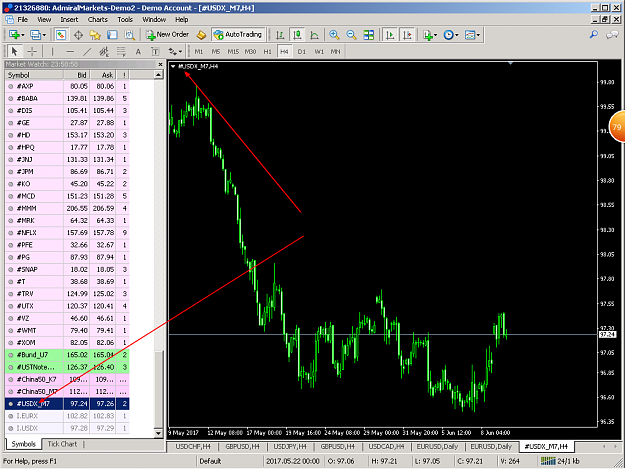Switch chart to candlesticks style
Viewport: 625px width, 469px height.
click(297, 35)
